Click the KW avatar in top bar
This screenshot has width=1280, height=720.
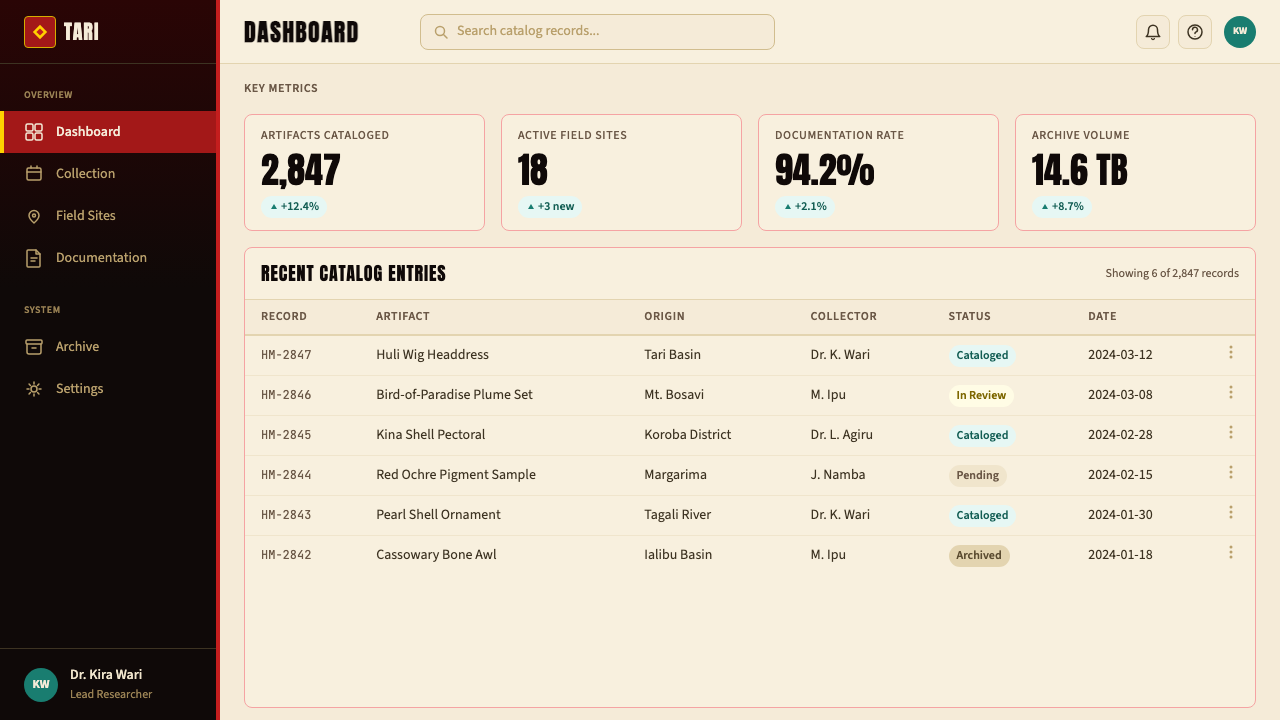(x=1240, y=32)
